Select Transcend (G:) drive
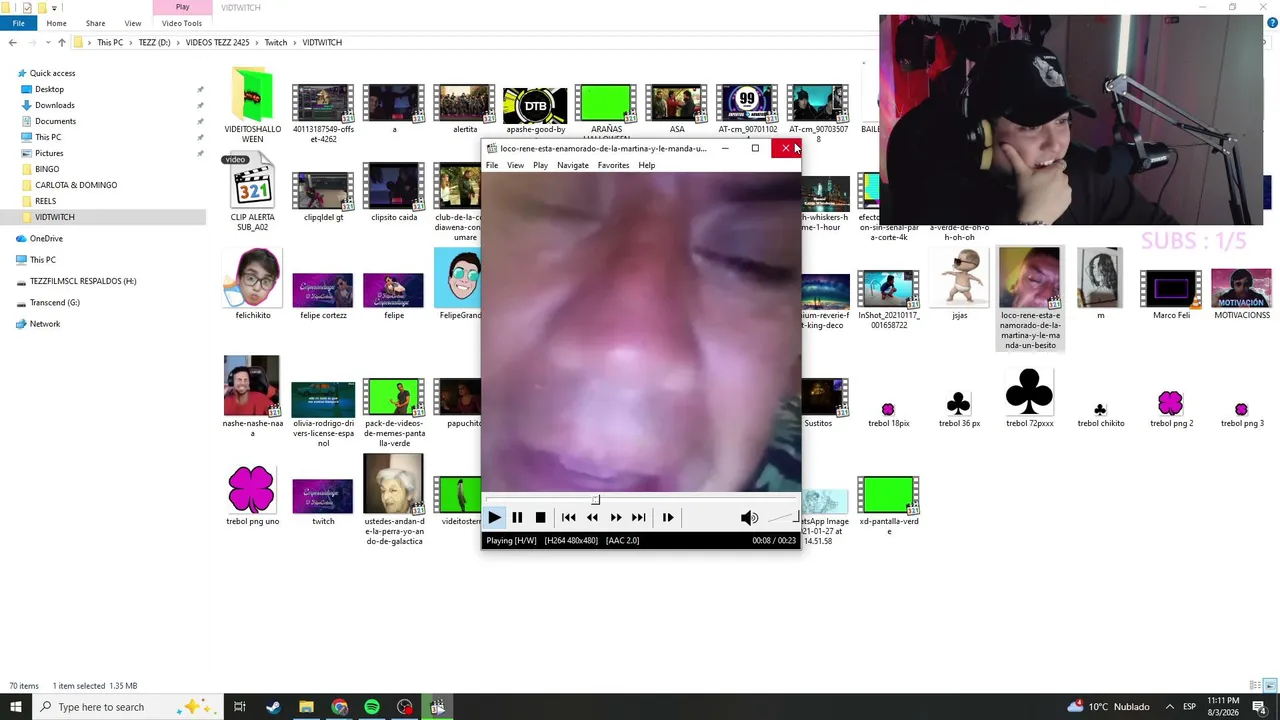Image resolution: width=1280 pixels, height=720 pixels. click(54, 302)
